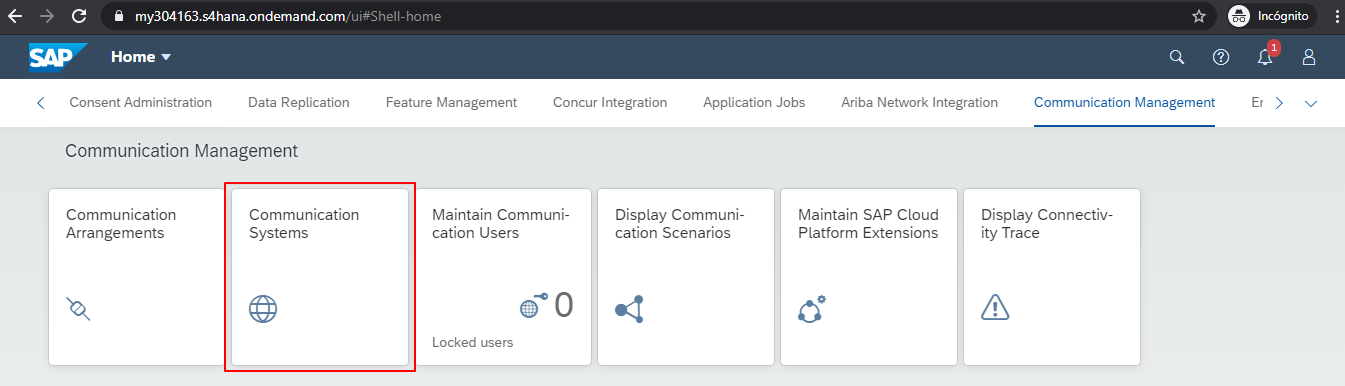
Task: Switch to Application Jobs tab
Action: tap(754, 102)
